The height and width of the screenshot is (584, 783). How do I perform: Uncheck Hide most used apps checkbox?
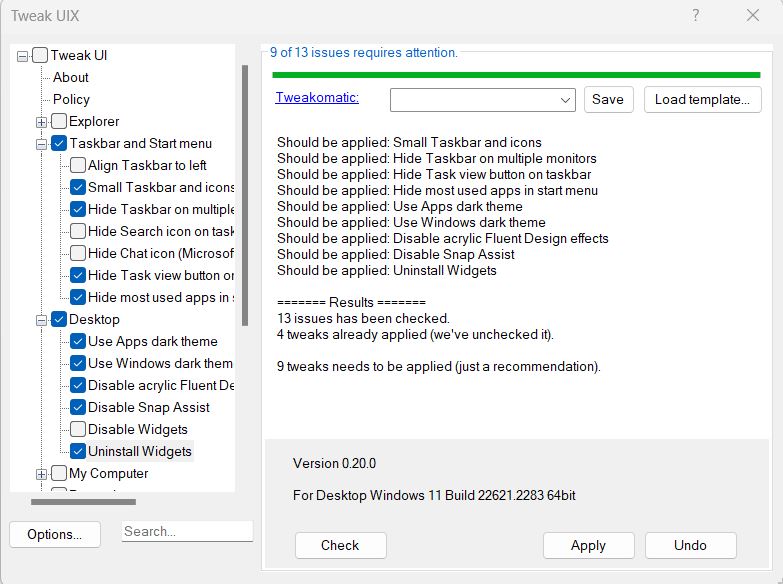(78, 297)
